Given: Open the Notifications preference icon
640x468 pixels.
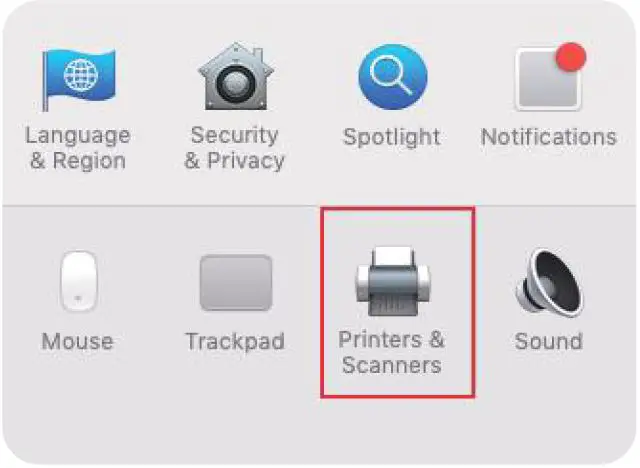Looking at the screenshot, I should pos(550,76).
